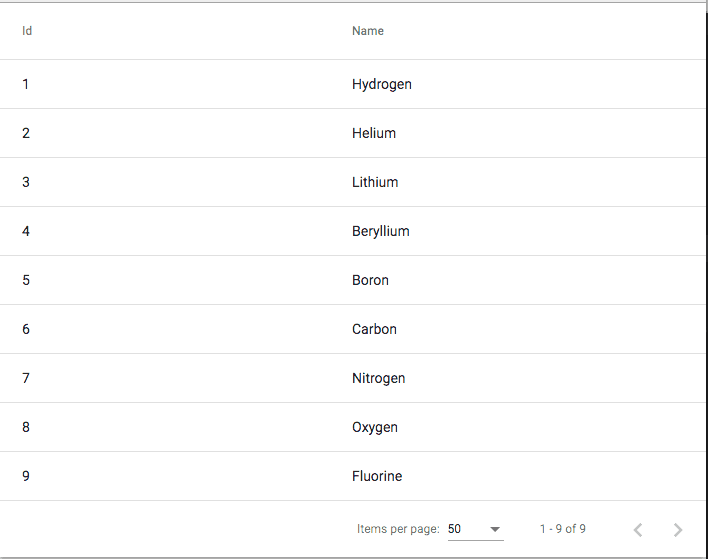Go to the previous page arrow
This screenshot has width=708, height=559.
pos(638,530)
